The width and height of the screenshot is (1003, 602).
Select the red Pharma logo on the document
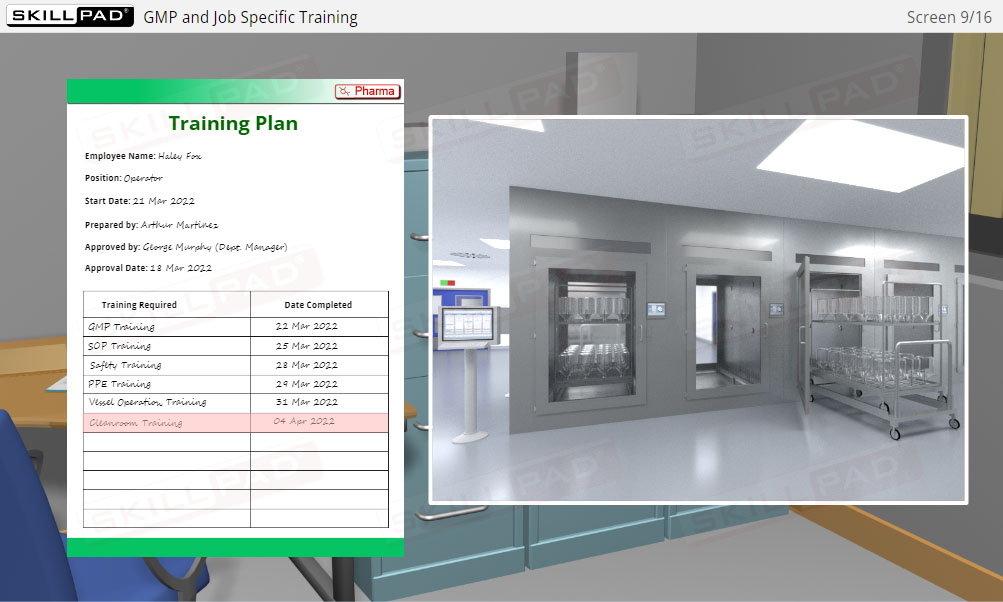[368, 91]
